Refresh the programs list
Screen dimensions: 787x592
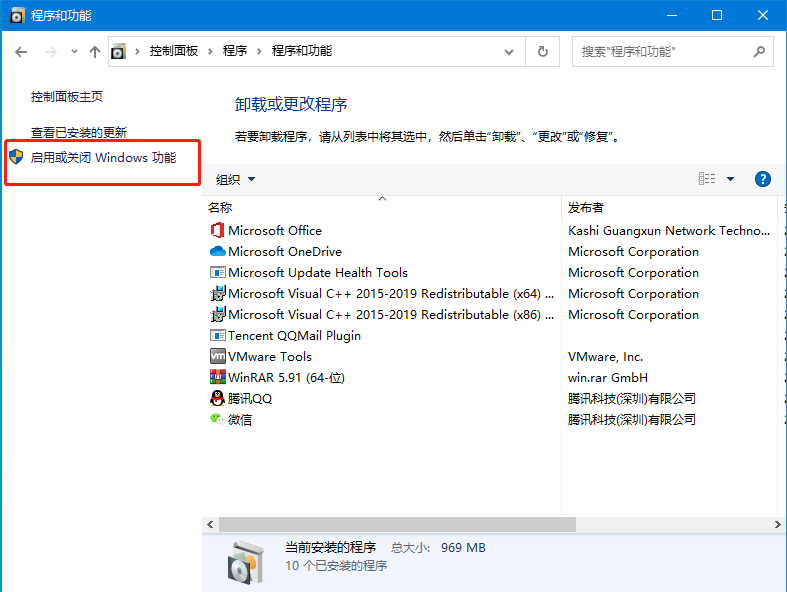point(543,52)
